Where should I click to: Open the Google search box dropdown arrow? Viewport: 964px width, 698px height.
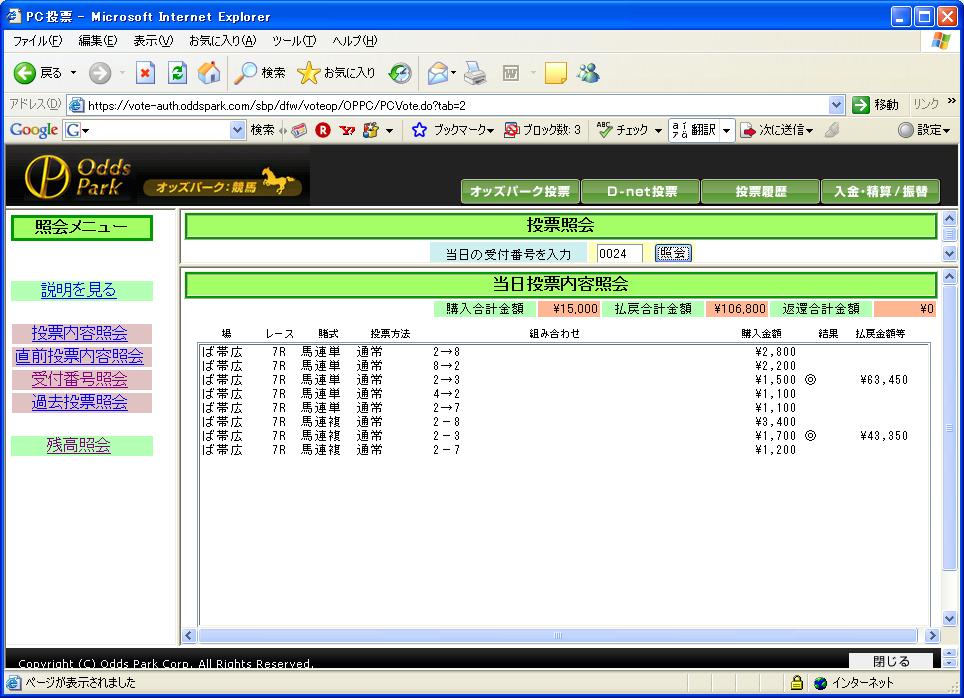pos(237,130)
